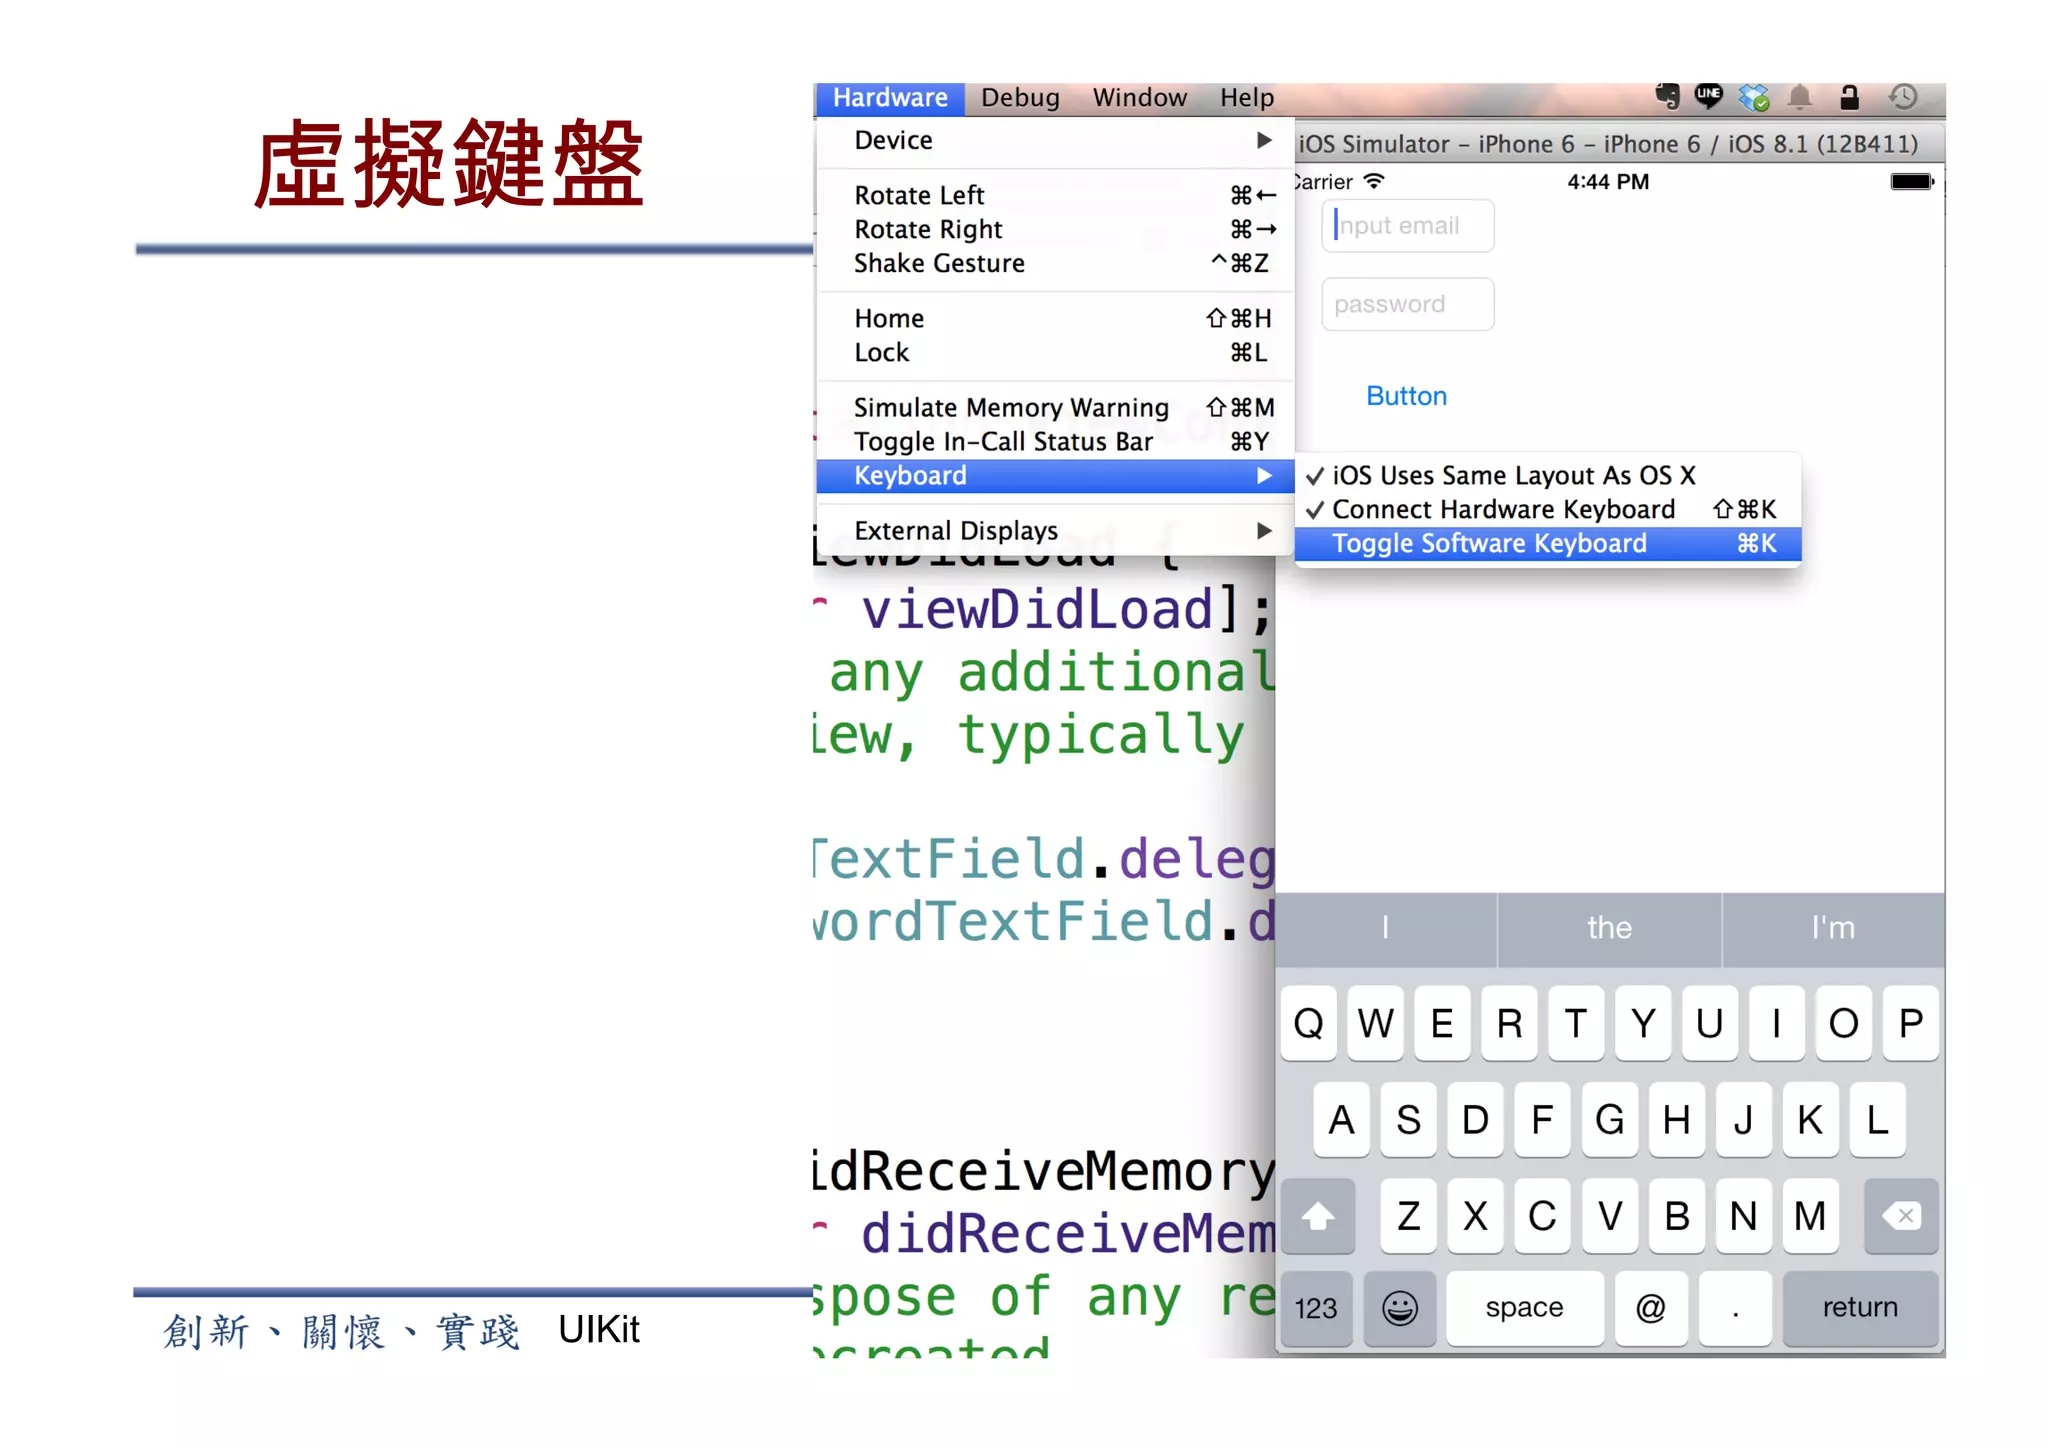Open Time Machine menu bar icon
Image resolution: width=2048 pixels, height=1447 pixels.
click(1903, 97)
